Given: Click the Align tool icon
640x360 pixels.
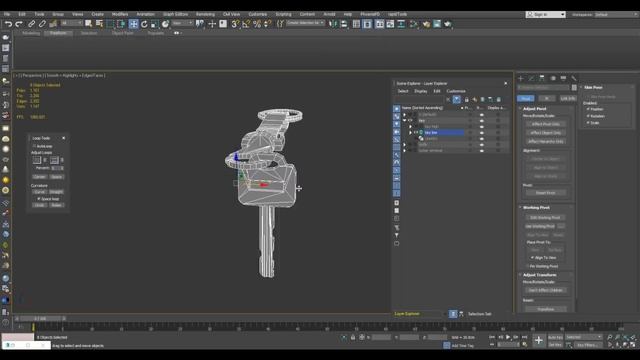Looking at the screenshot, I should pos(344,24).
